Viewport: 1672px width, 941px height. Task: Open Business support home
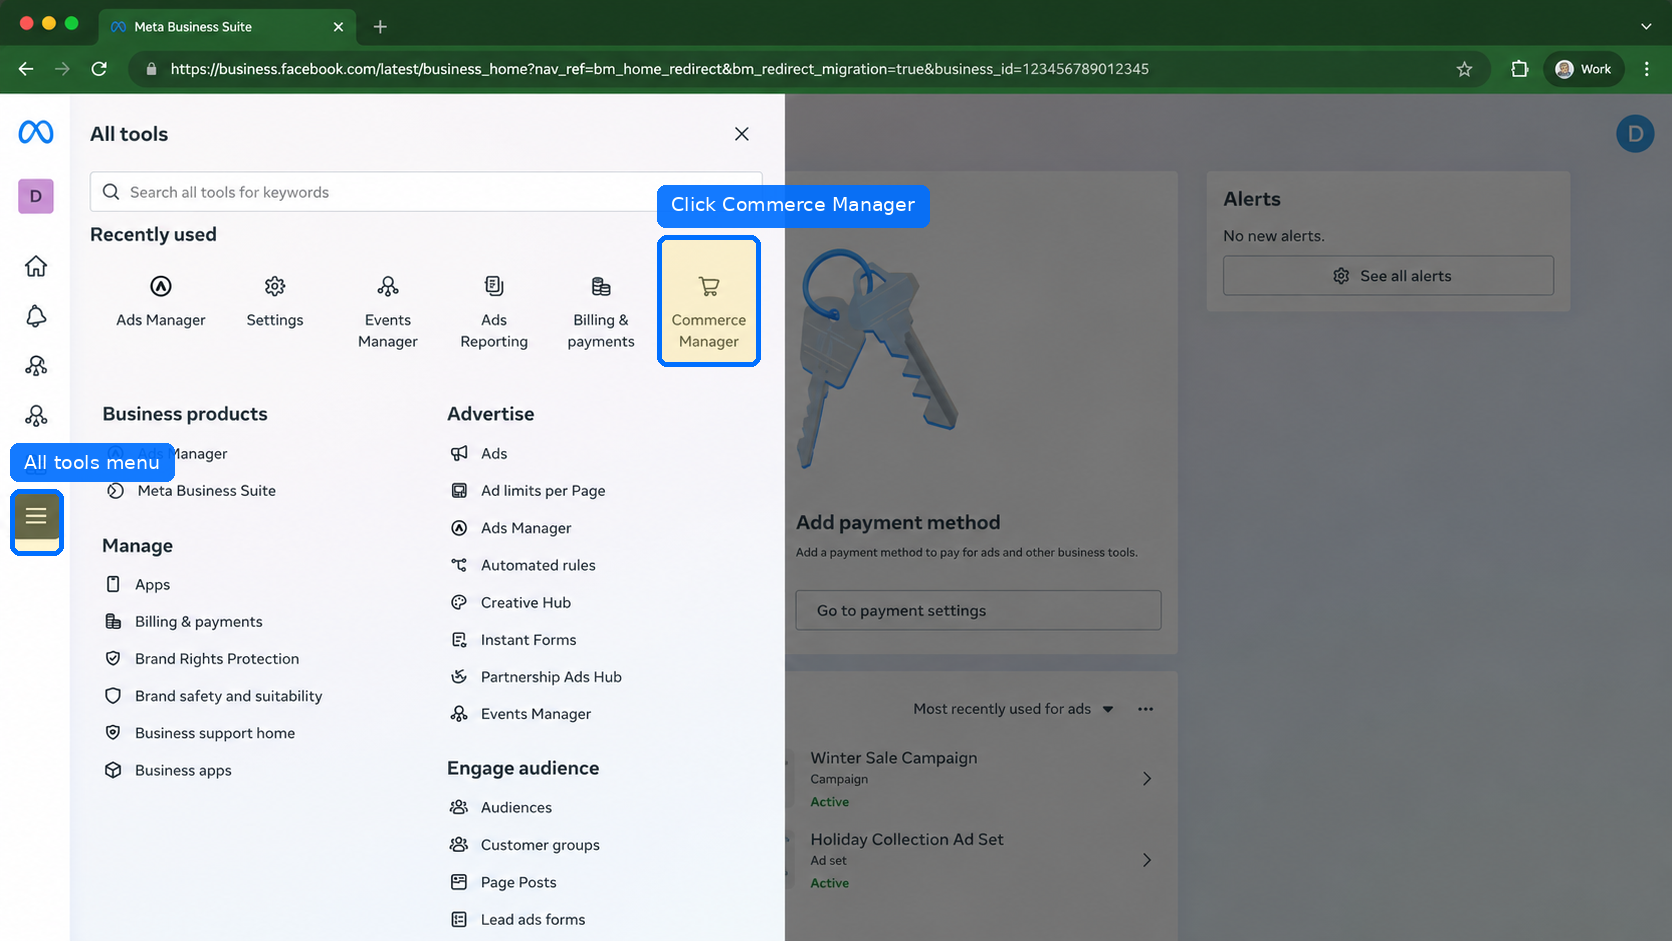tap(200, 733)
